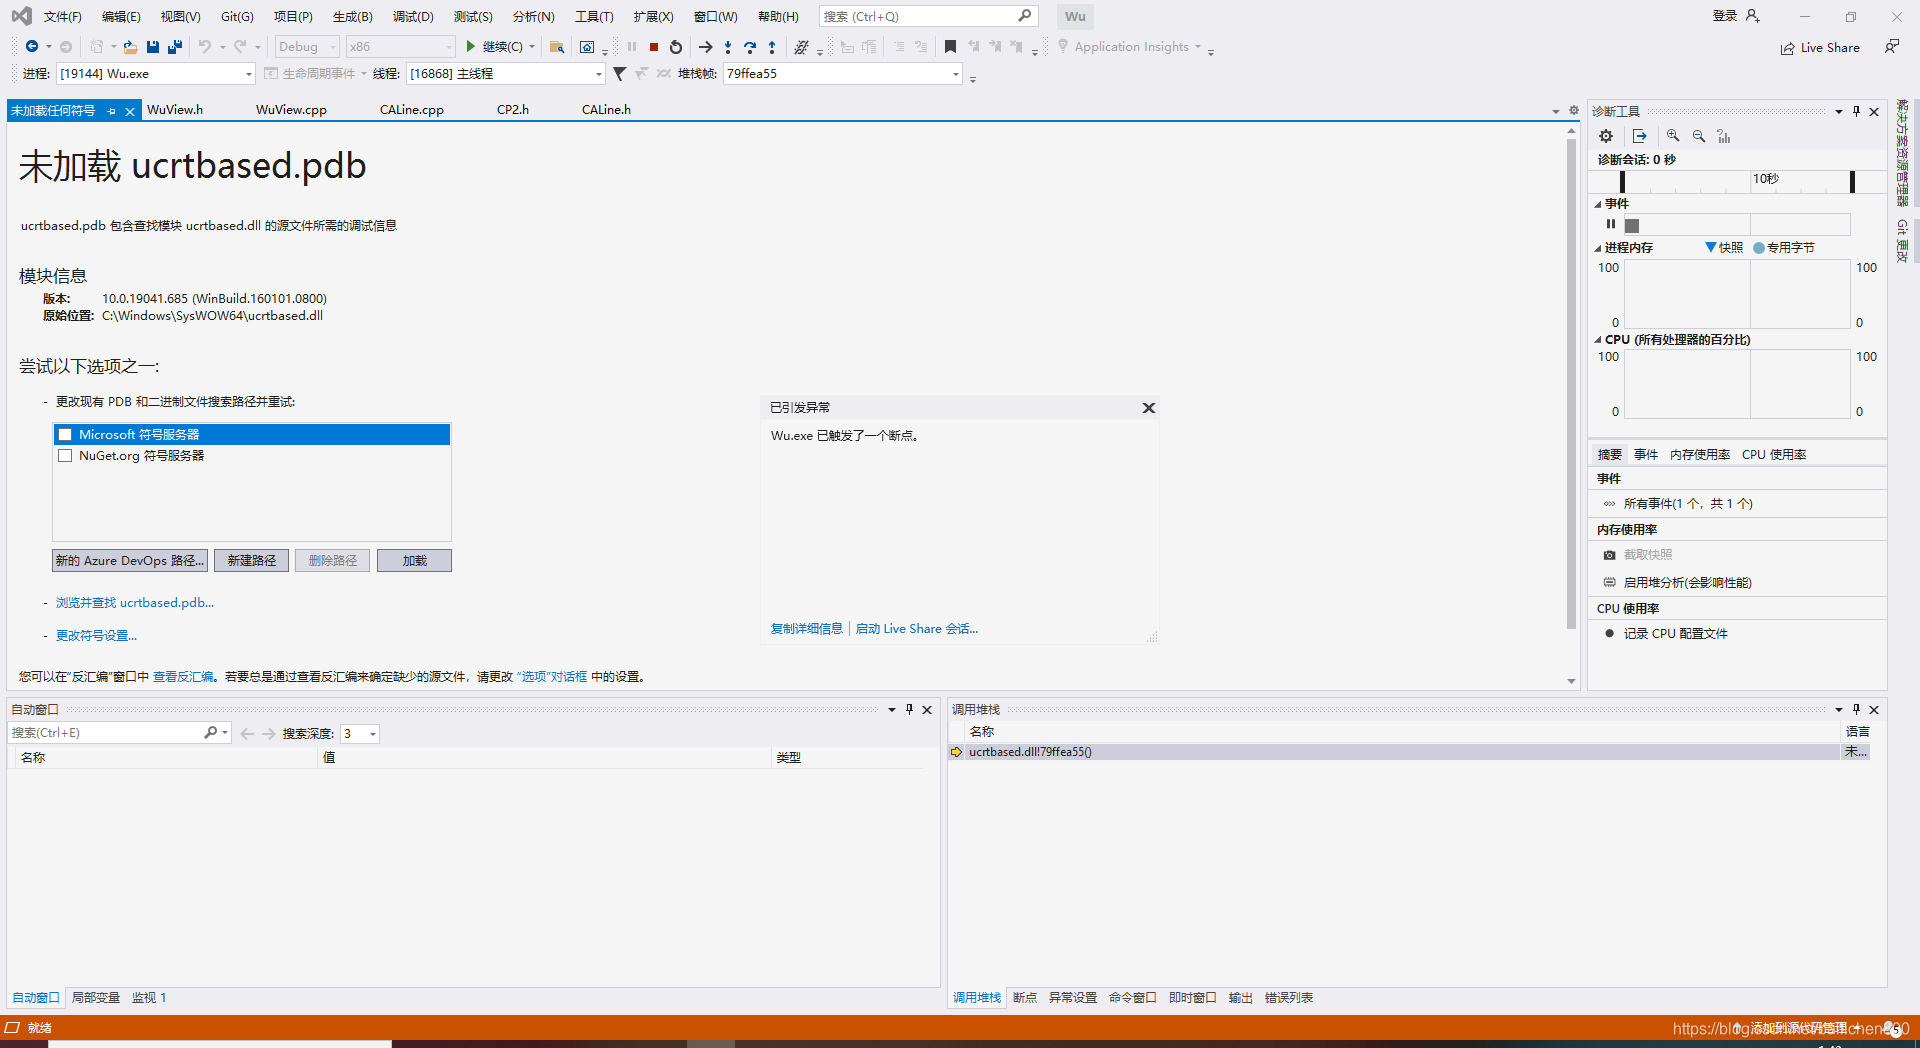Viewport: 1920px width, 1048px height.
Task: Open the Debug configuration dropdown
Action: (x=308, y=47)
